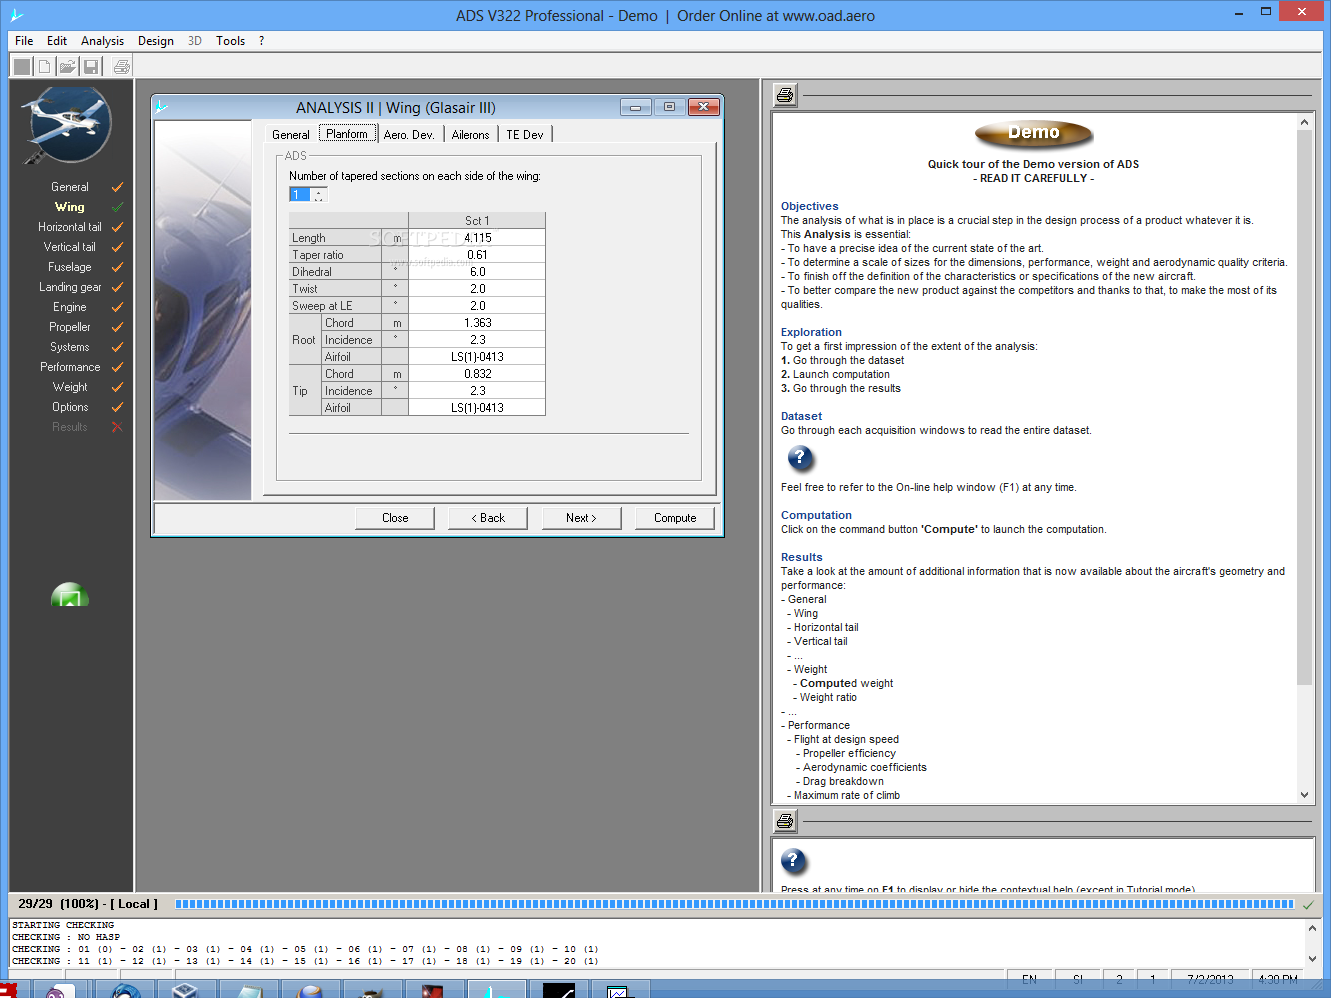Viewport: 1331px width, 998px height.
Task: Click the Demo panel scrollbar thumb
Action: click(1304, 407)
